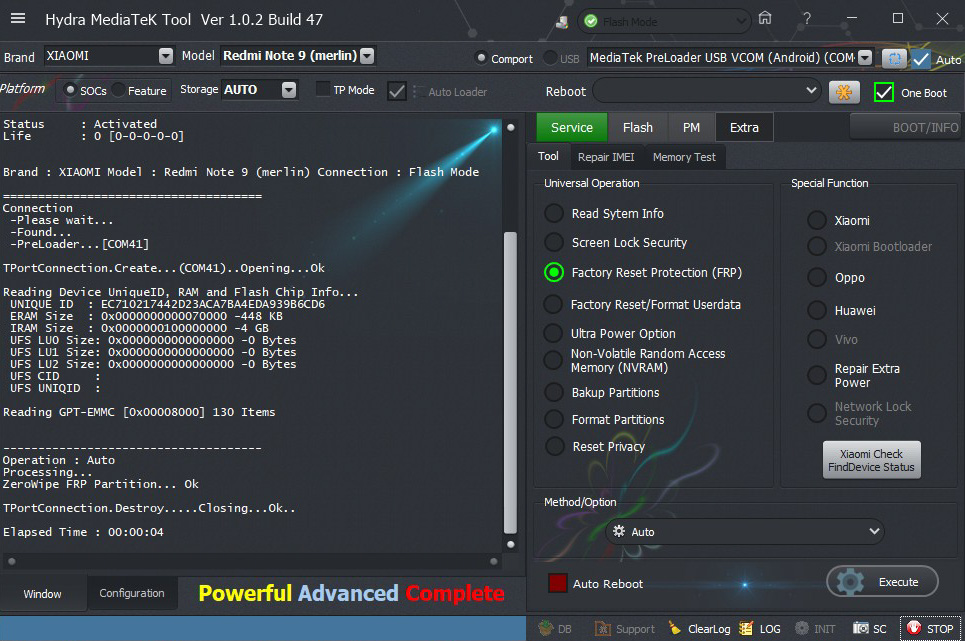Enable the TP Mode checkbox
The height and width of the screenshot is (641, 965).
[323, 89]
